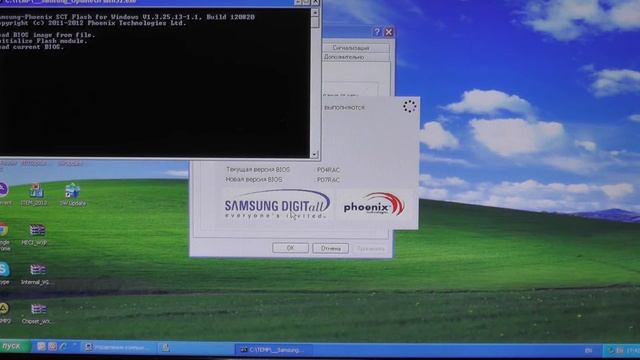Click the small taskbar button after Управление
The image size is (640, 360).
click(165, 347)
